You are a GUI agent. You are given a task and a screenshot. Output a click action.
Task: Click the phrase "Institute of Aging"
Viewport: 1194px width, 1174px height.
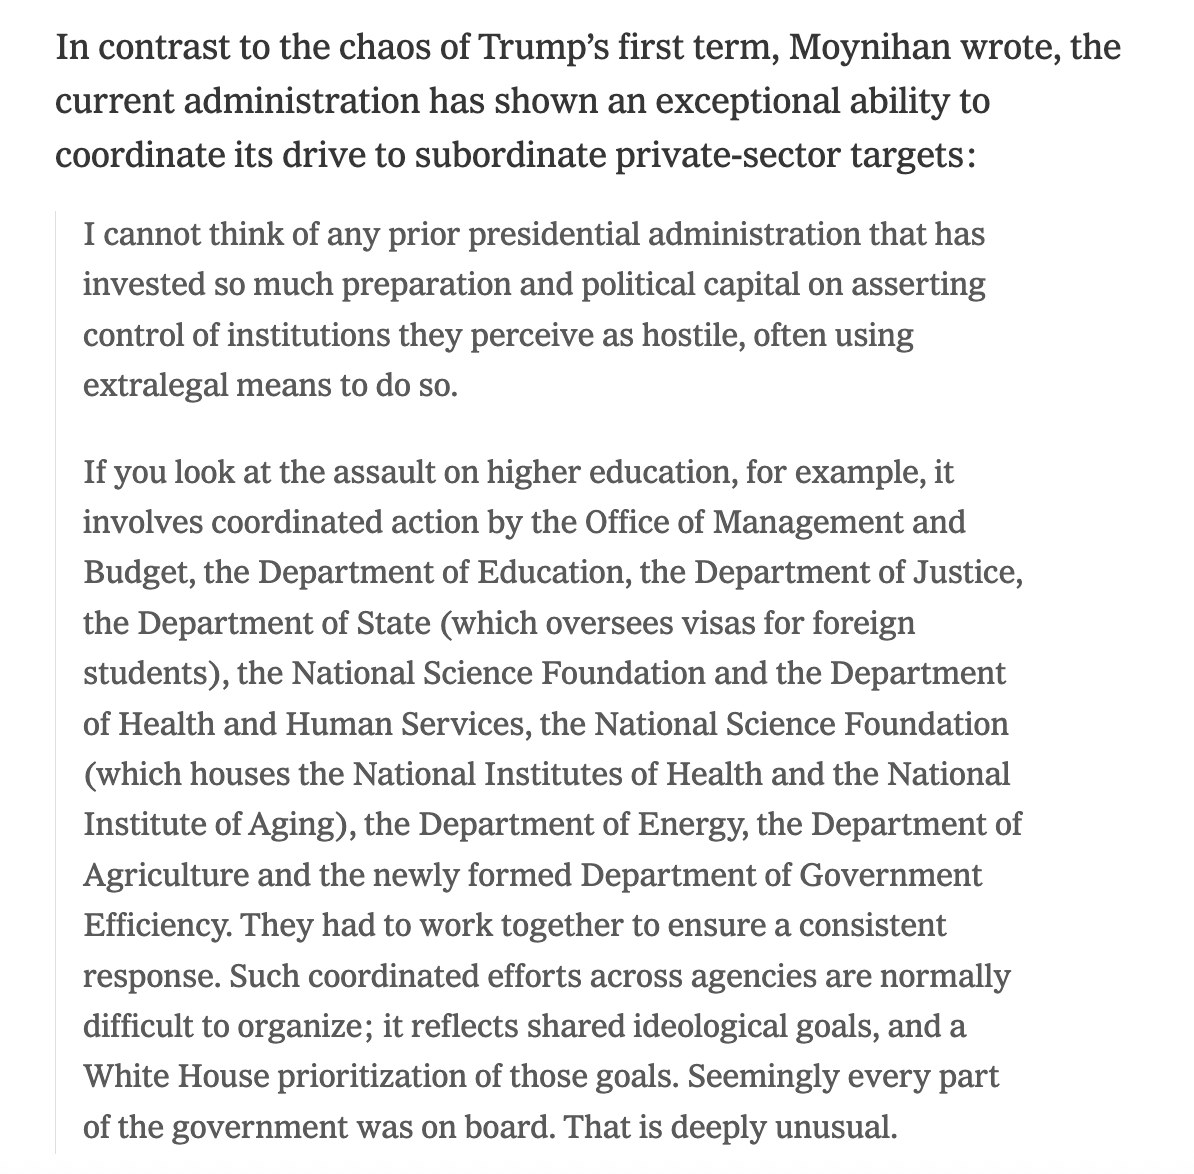coord(220,824)
